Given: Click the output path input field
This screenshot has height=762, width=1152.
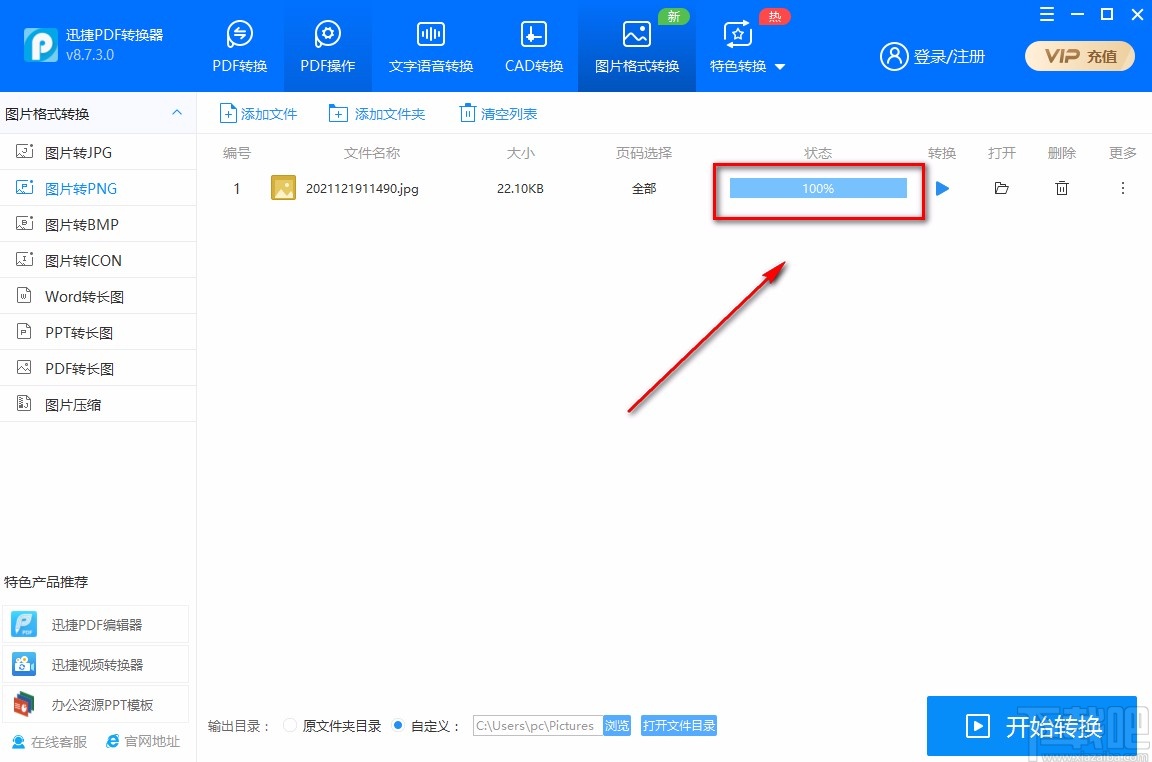Looking at the screenshot, I should [537, 726].
